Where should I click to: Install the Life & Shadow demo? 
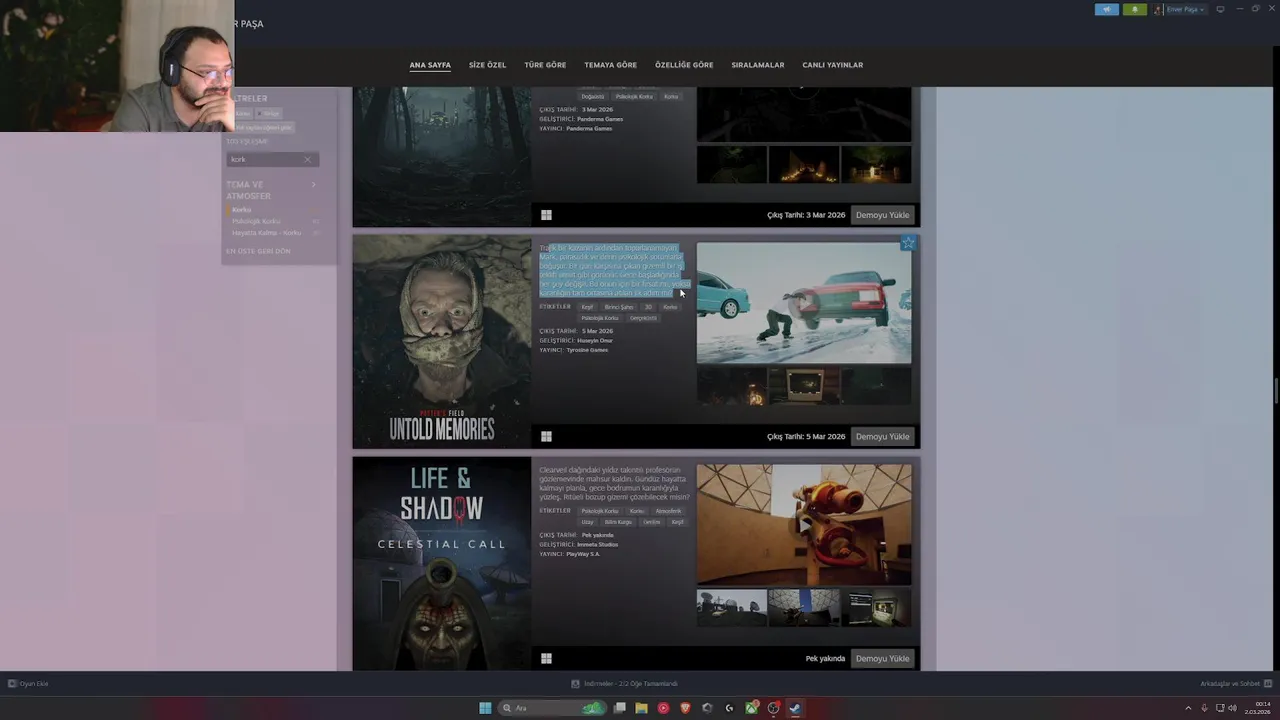point(882,659)
